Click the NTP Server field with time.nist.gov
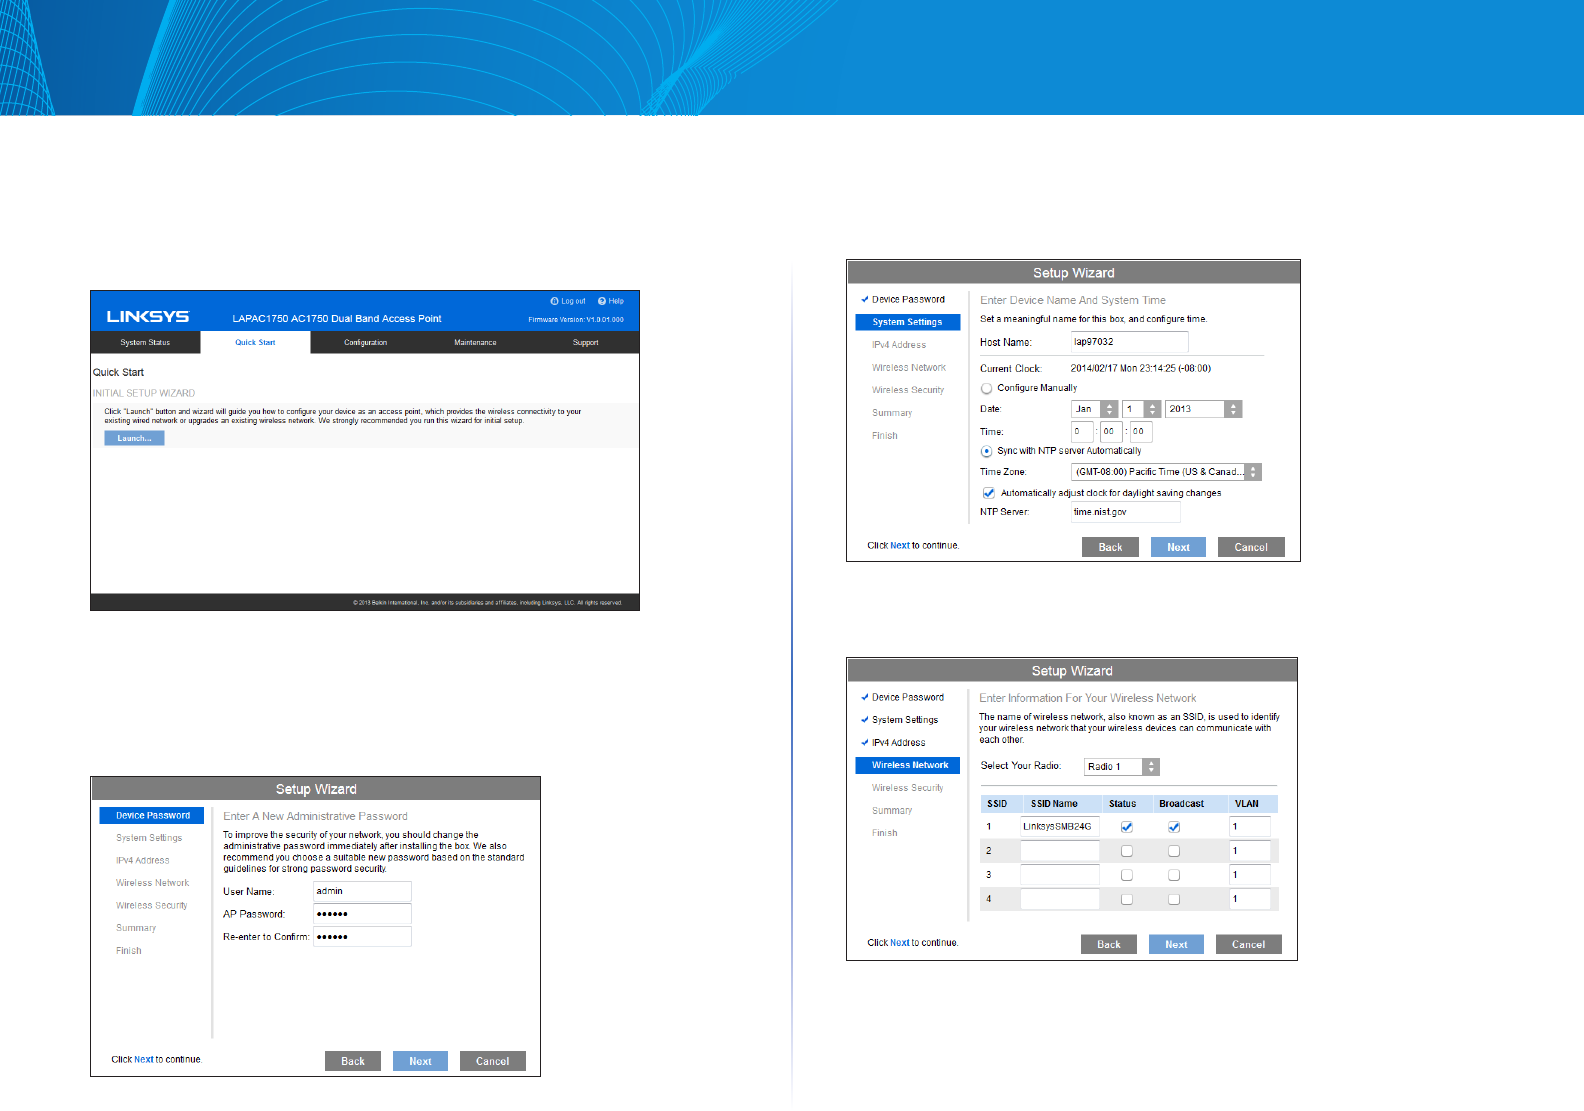Screen dimensions: 1584x1111 pos(1125,512)
